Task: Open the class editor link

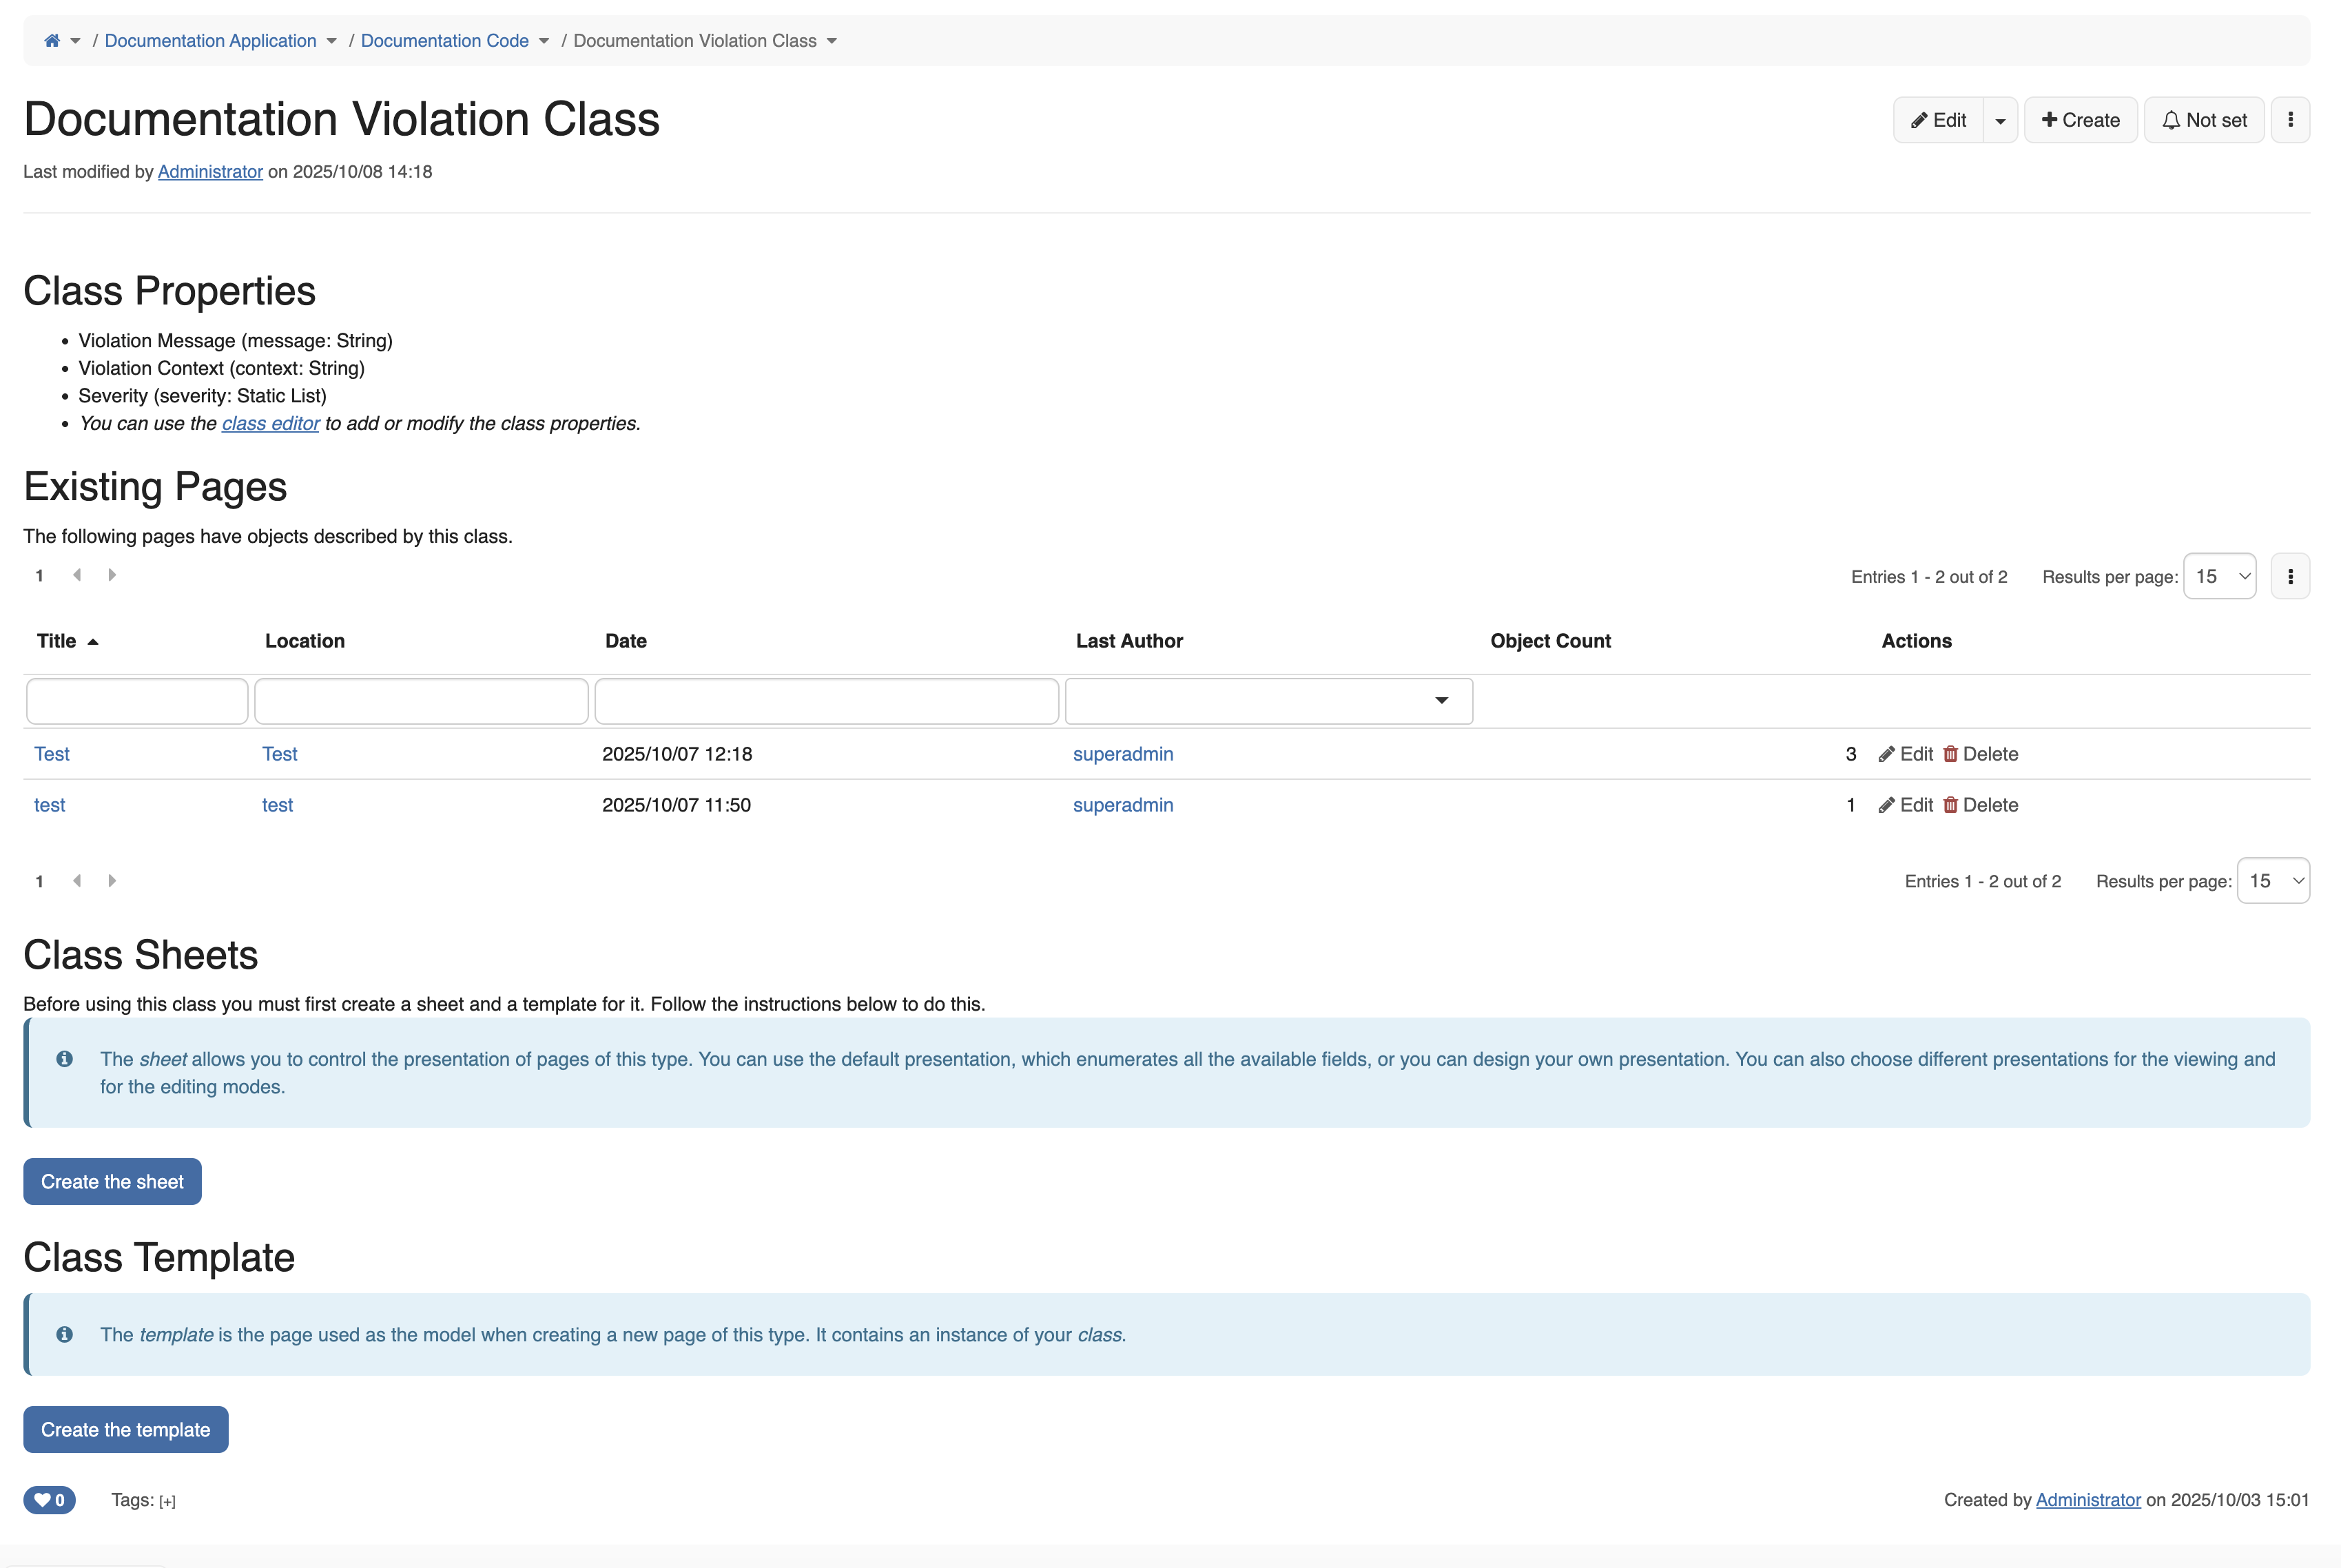Action: click(270, 423)
